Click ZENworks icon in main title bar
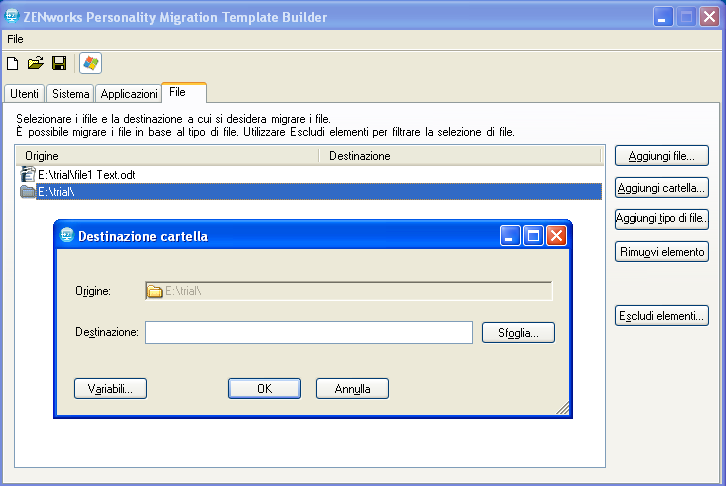Screen dimensions: 726x486 12,17
